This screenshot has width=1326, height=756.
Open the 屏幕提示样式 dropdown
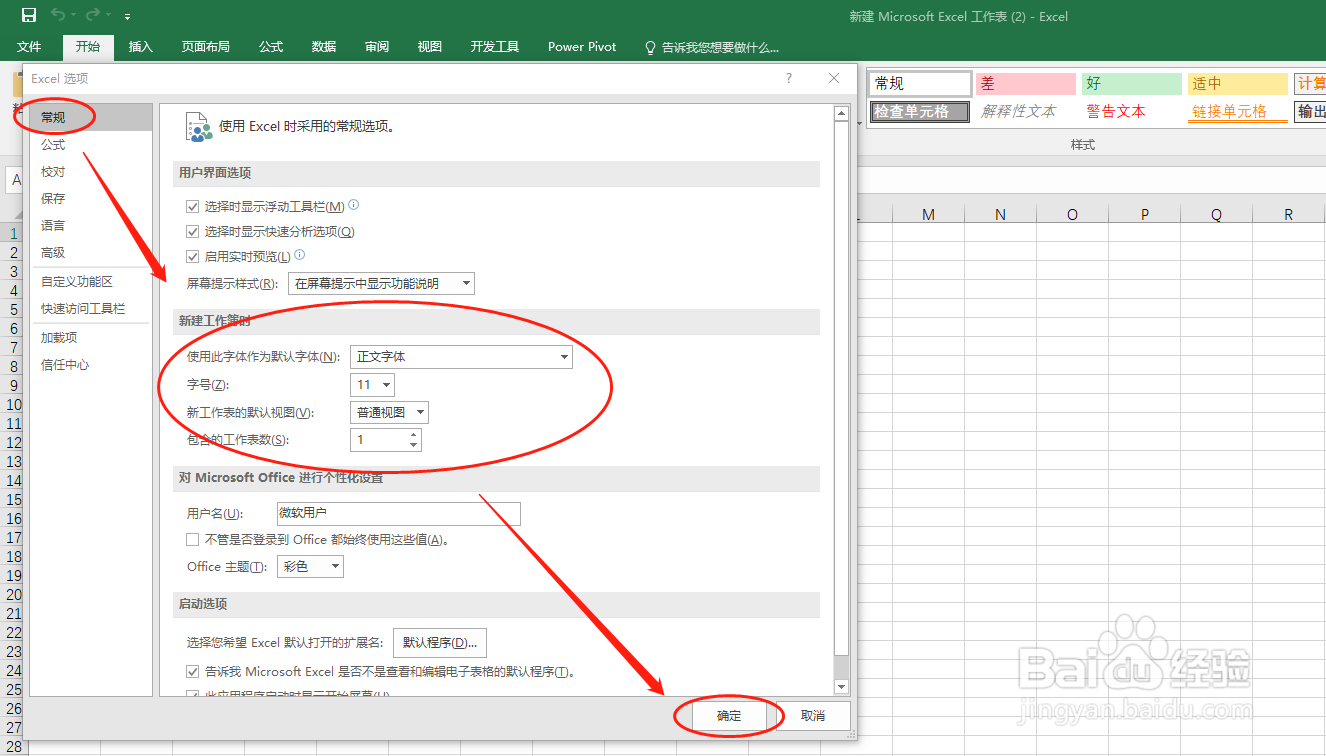tap(381, 283)
